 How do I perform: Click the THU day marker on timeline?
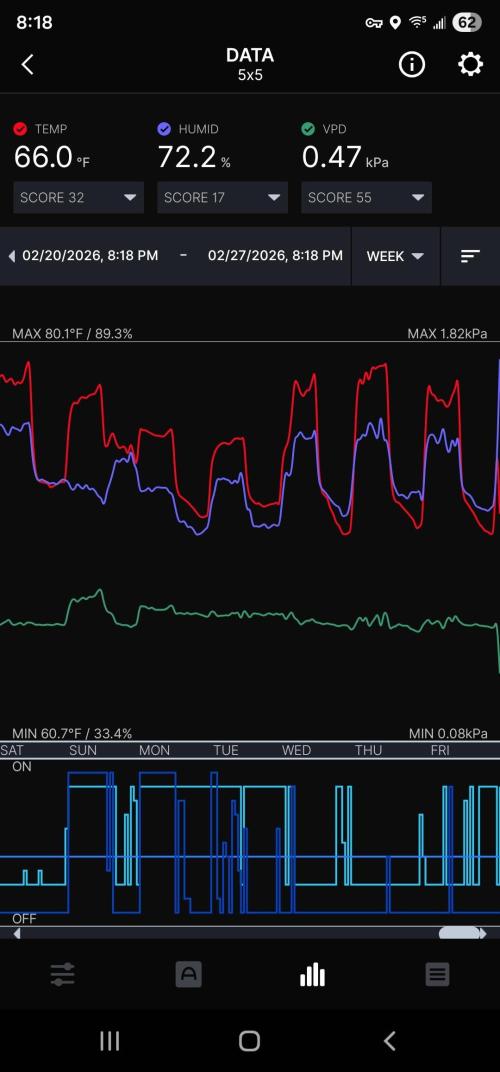pos(368,751)
